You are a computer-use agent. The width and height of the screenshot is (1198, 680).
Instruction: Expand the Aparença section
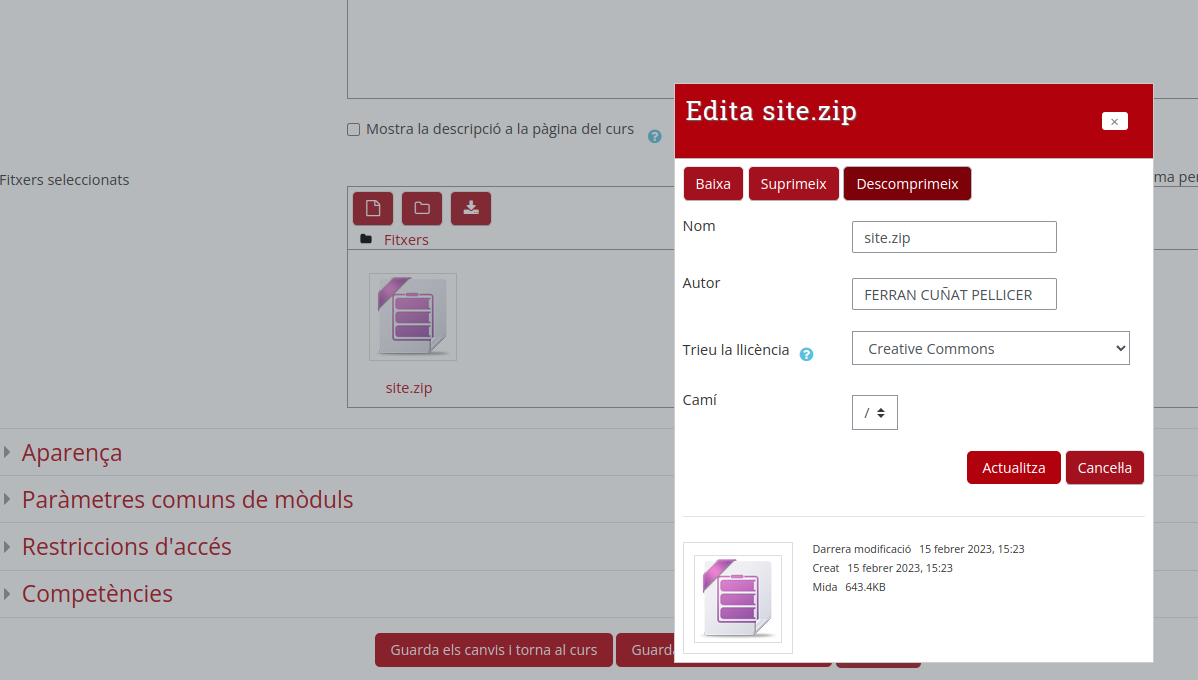tap(72, 453)
